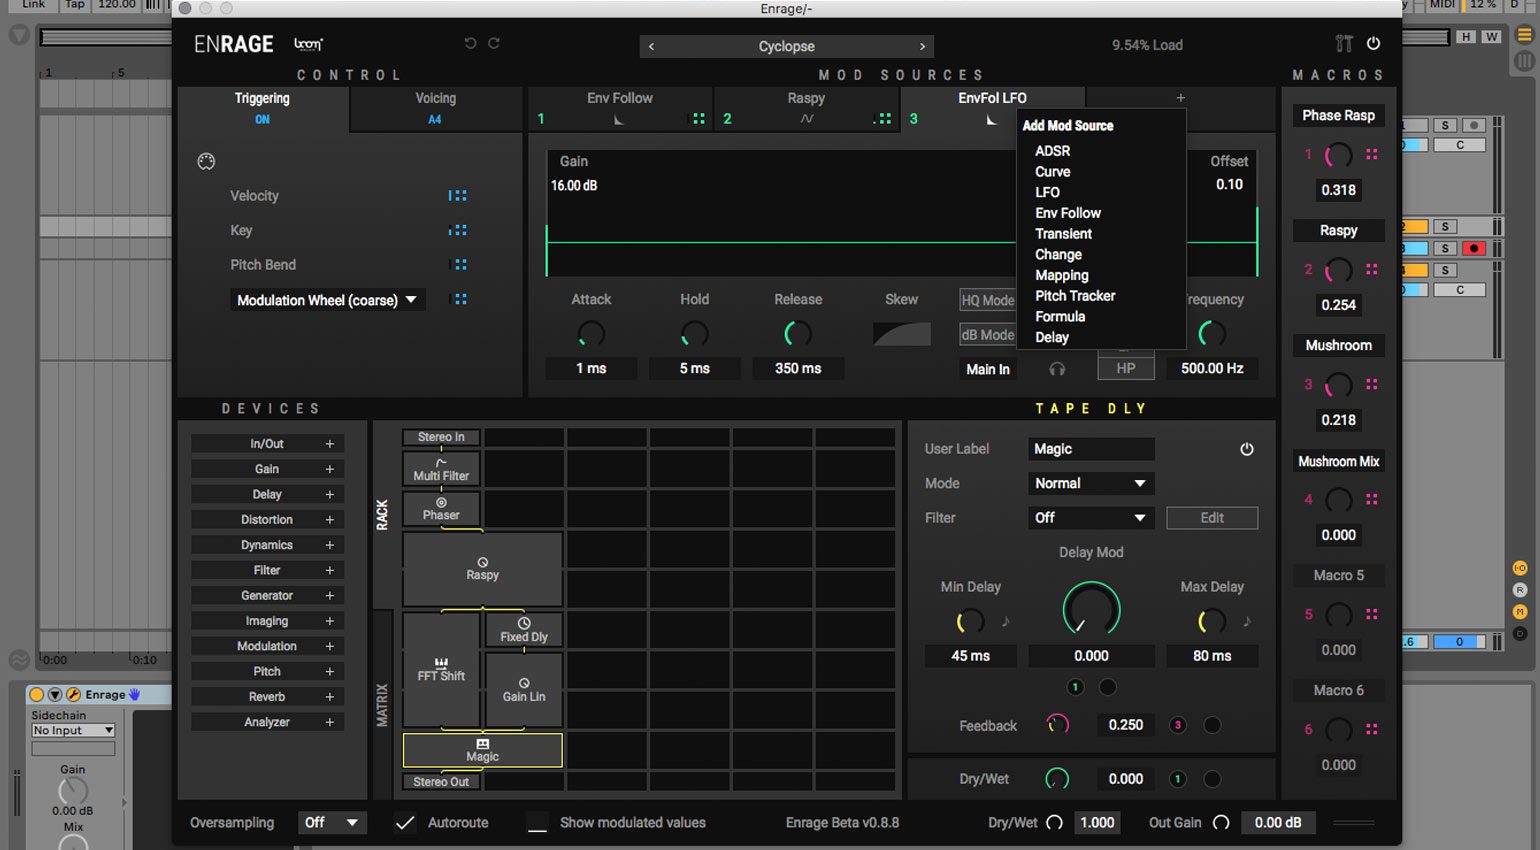
Task: Click the Release knob
Action: 798,334
